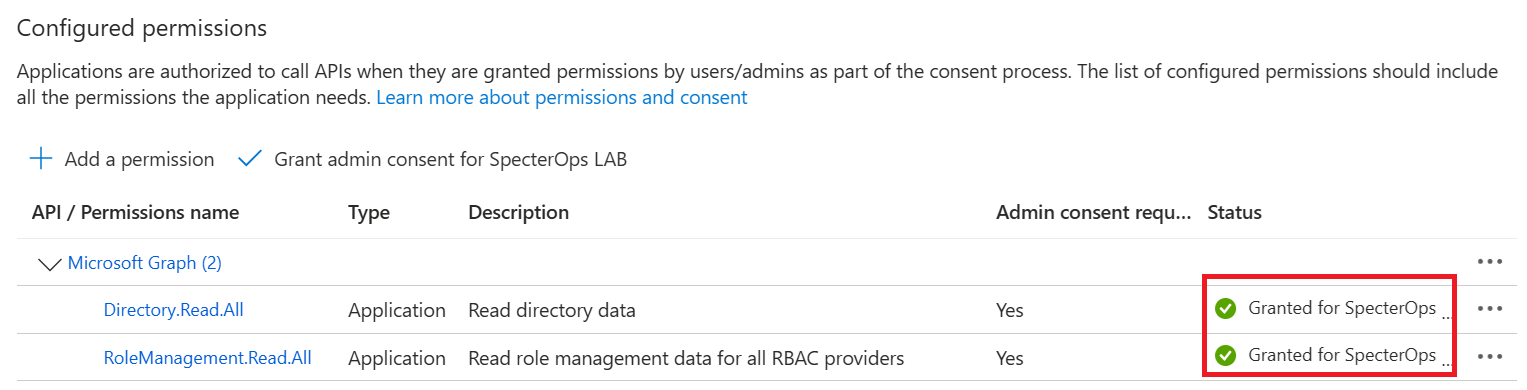The height and width of the screenshot is (390, 1527).
Task: Open the Microsoft Graph (2) link
Action: (145, 264)
